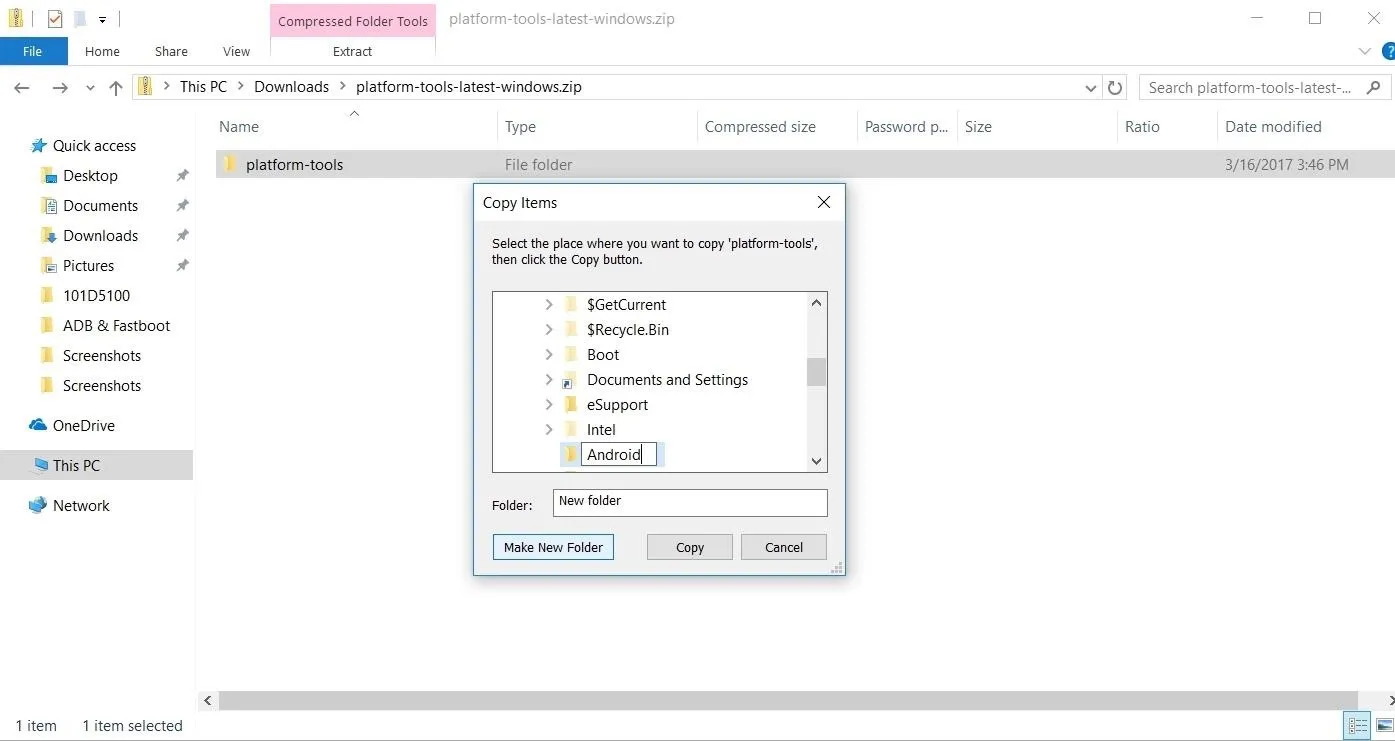Switch to details view layout

(x=1358, y=726)
